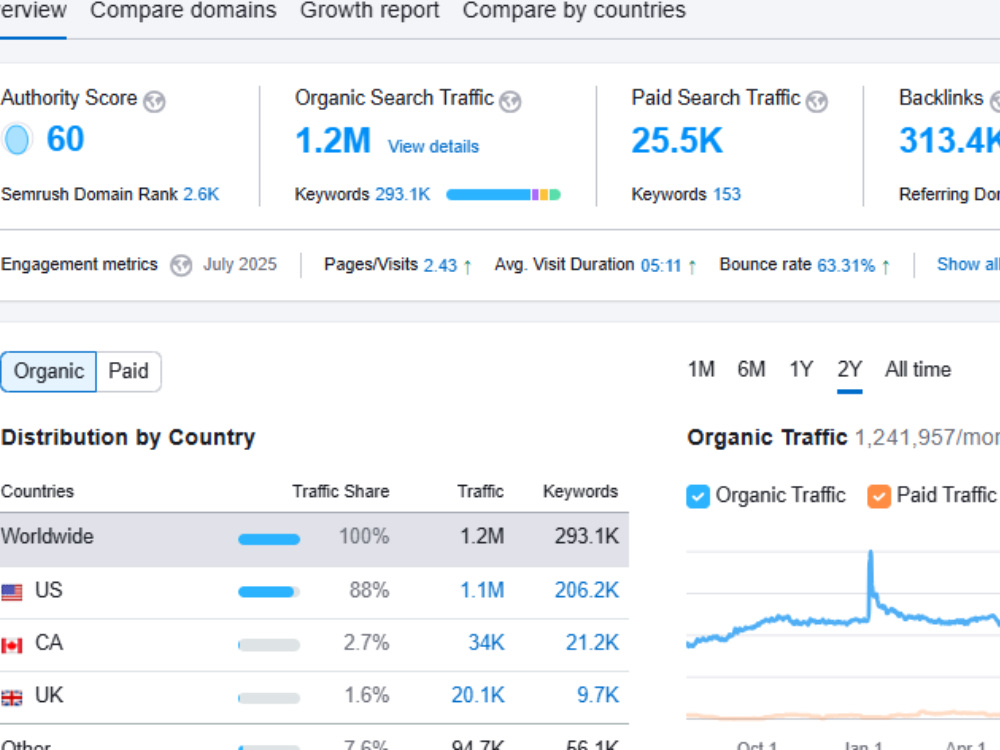This screenshot has width=1000, height=750.
Task: Click the Show all engagement link
Action: coord(968,264)
